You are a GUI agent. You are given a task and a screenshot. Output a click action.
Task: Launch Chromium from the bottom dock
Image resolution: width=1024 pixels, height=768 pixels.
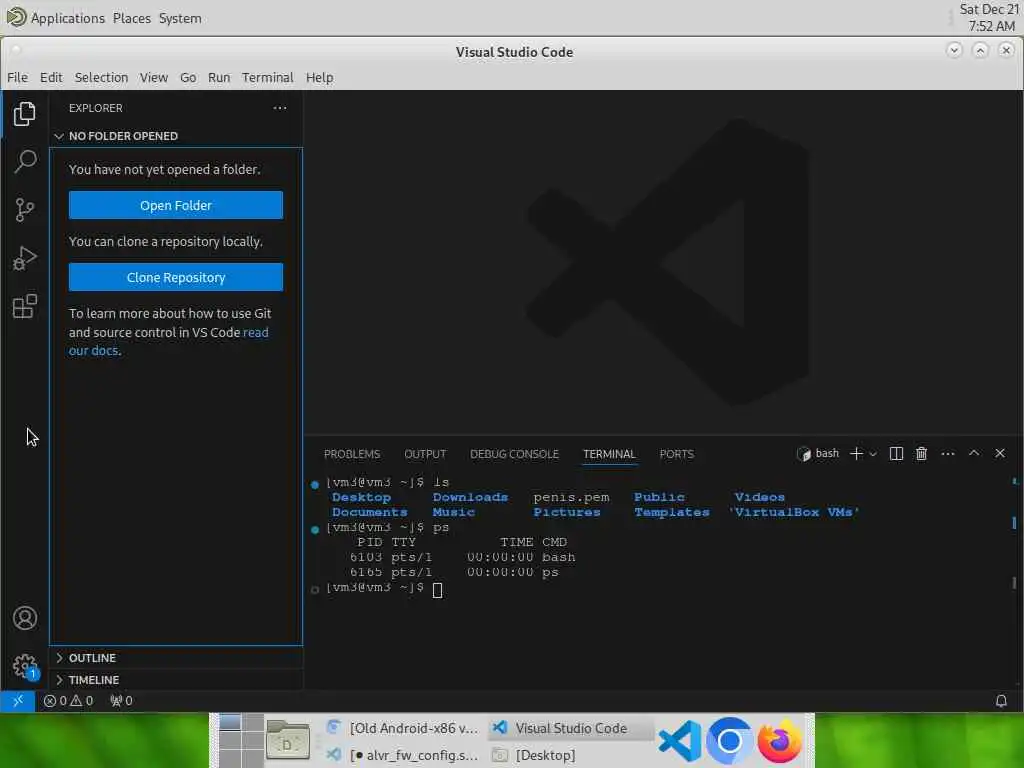(x=729, y=741)
